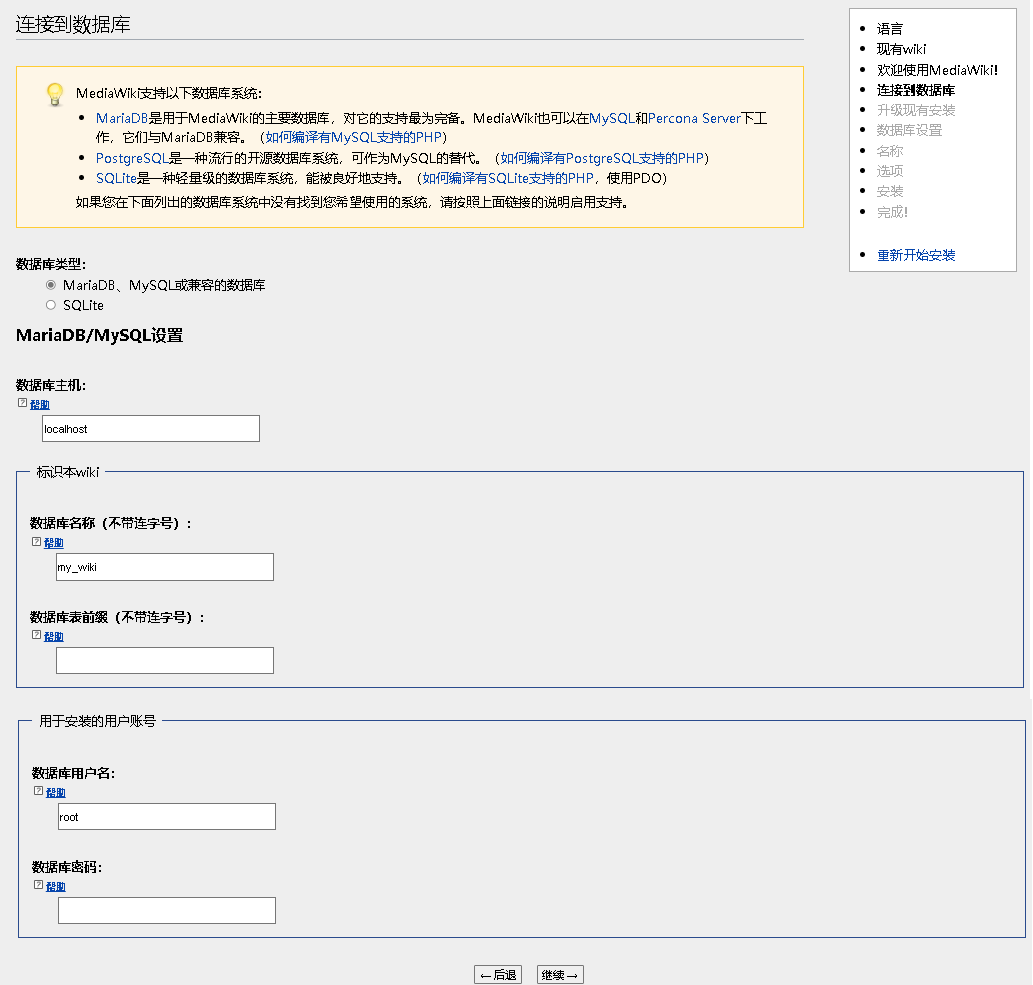
Task: Click the MariaDB/MySQL设置 heading
Action: tap(99, 335)
